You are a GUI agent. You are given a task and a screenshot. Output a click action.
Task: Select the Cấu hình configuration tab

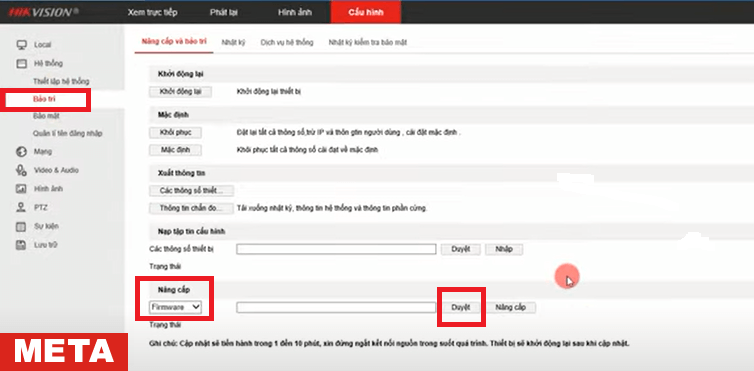point(366,12)
